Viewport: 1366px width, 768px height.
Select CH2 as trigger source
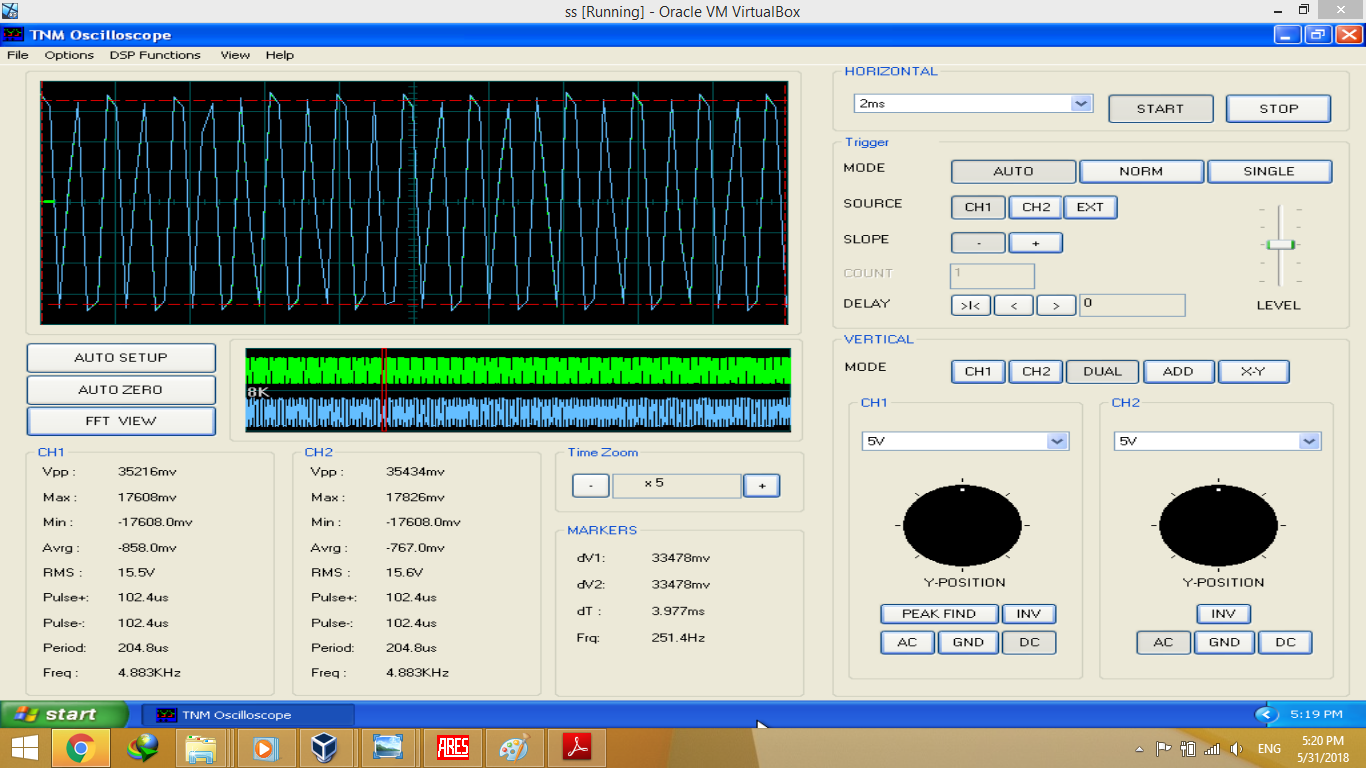[1036, 207]
